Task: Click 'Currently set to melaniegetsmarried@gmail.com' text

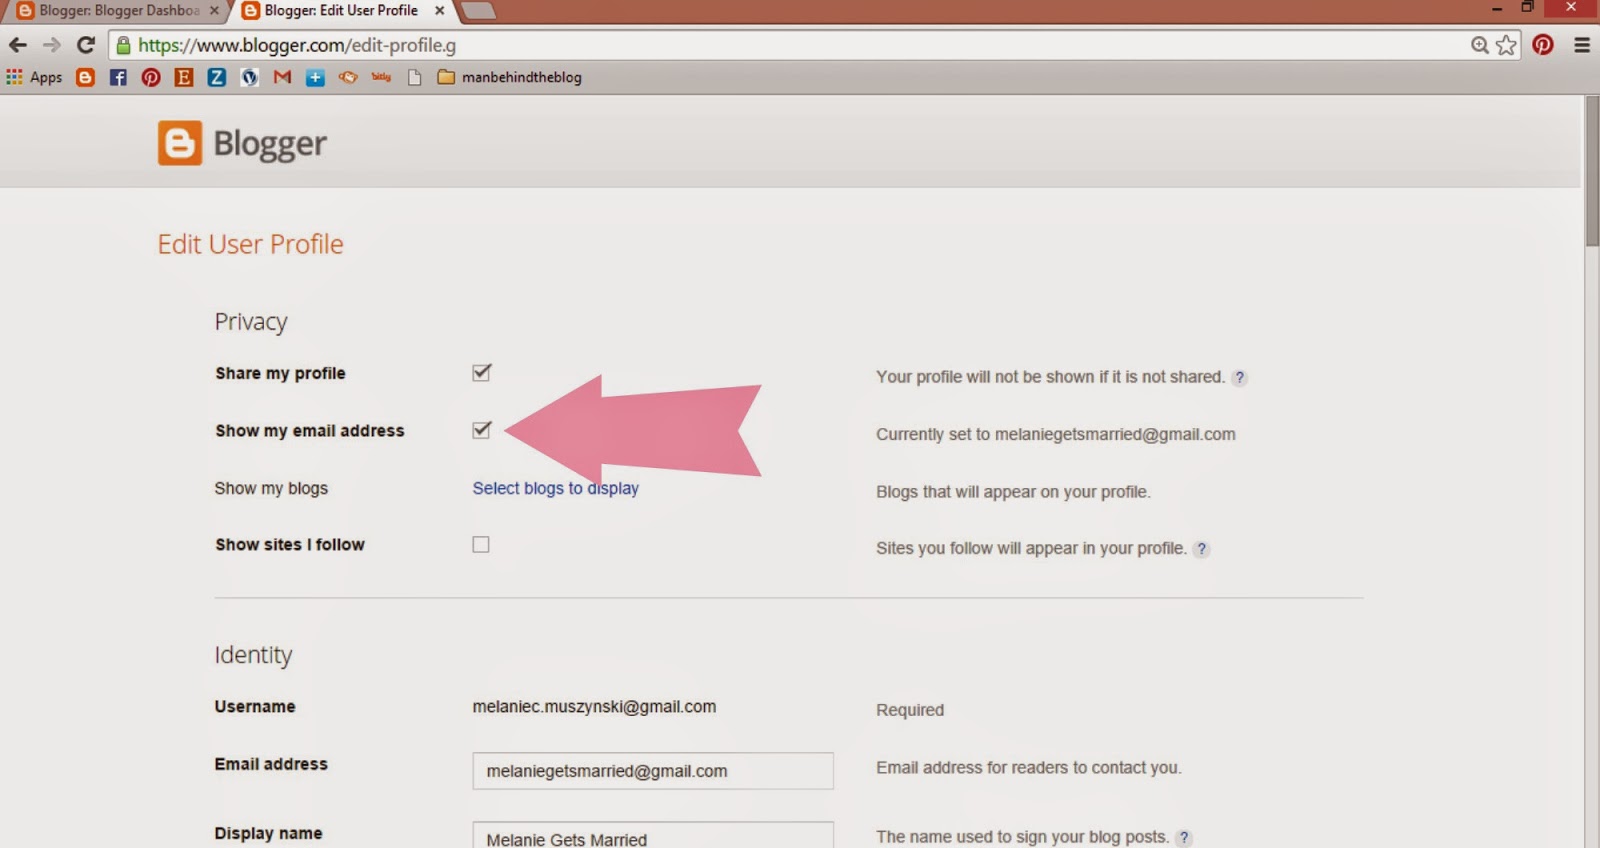Action: pos(1056,434)
